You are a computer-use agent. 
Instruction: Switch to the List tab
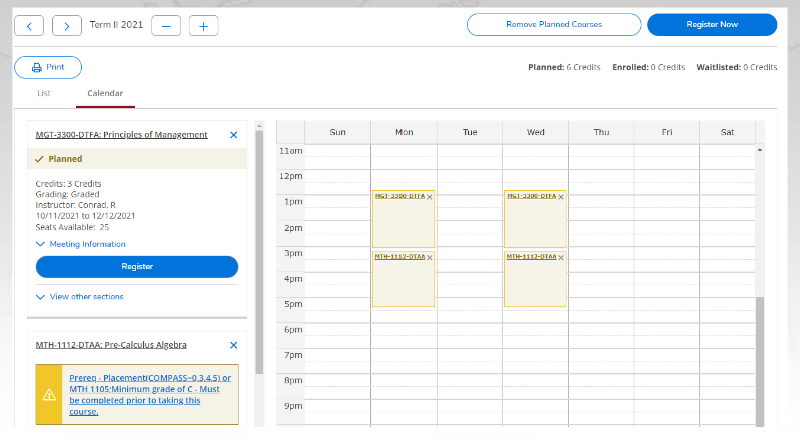44,93
